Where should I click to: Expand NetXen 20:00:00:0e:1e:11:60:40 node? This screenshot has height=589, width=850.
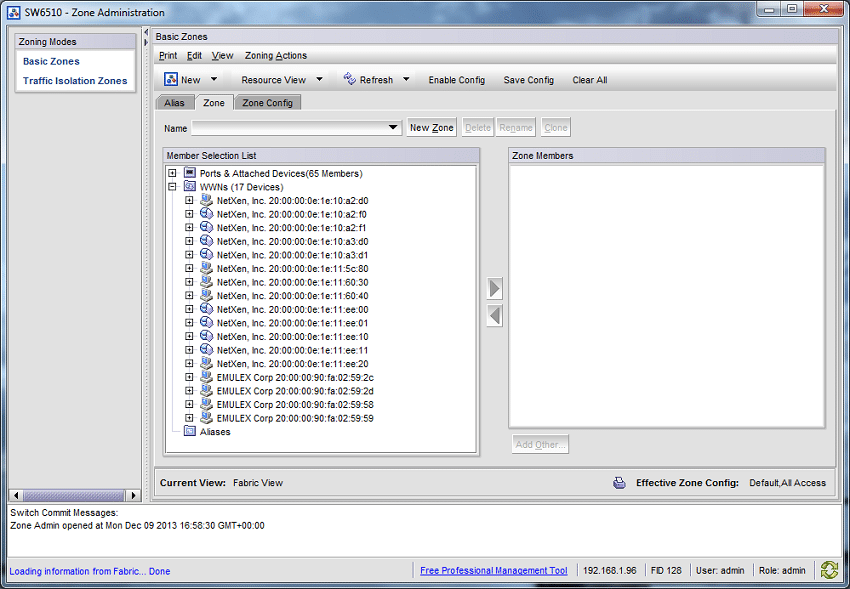[x=189, y=295]
